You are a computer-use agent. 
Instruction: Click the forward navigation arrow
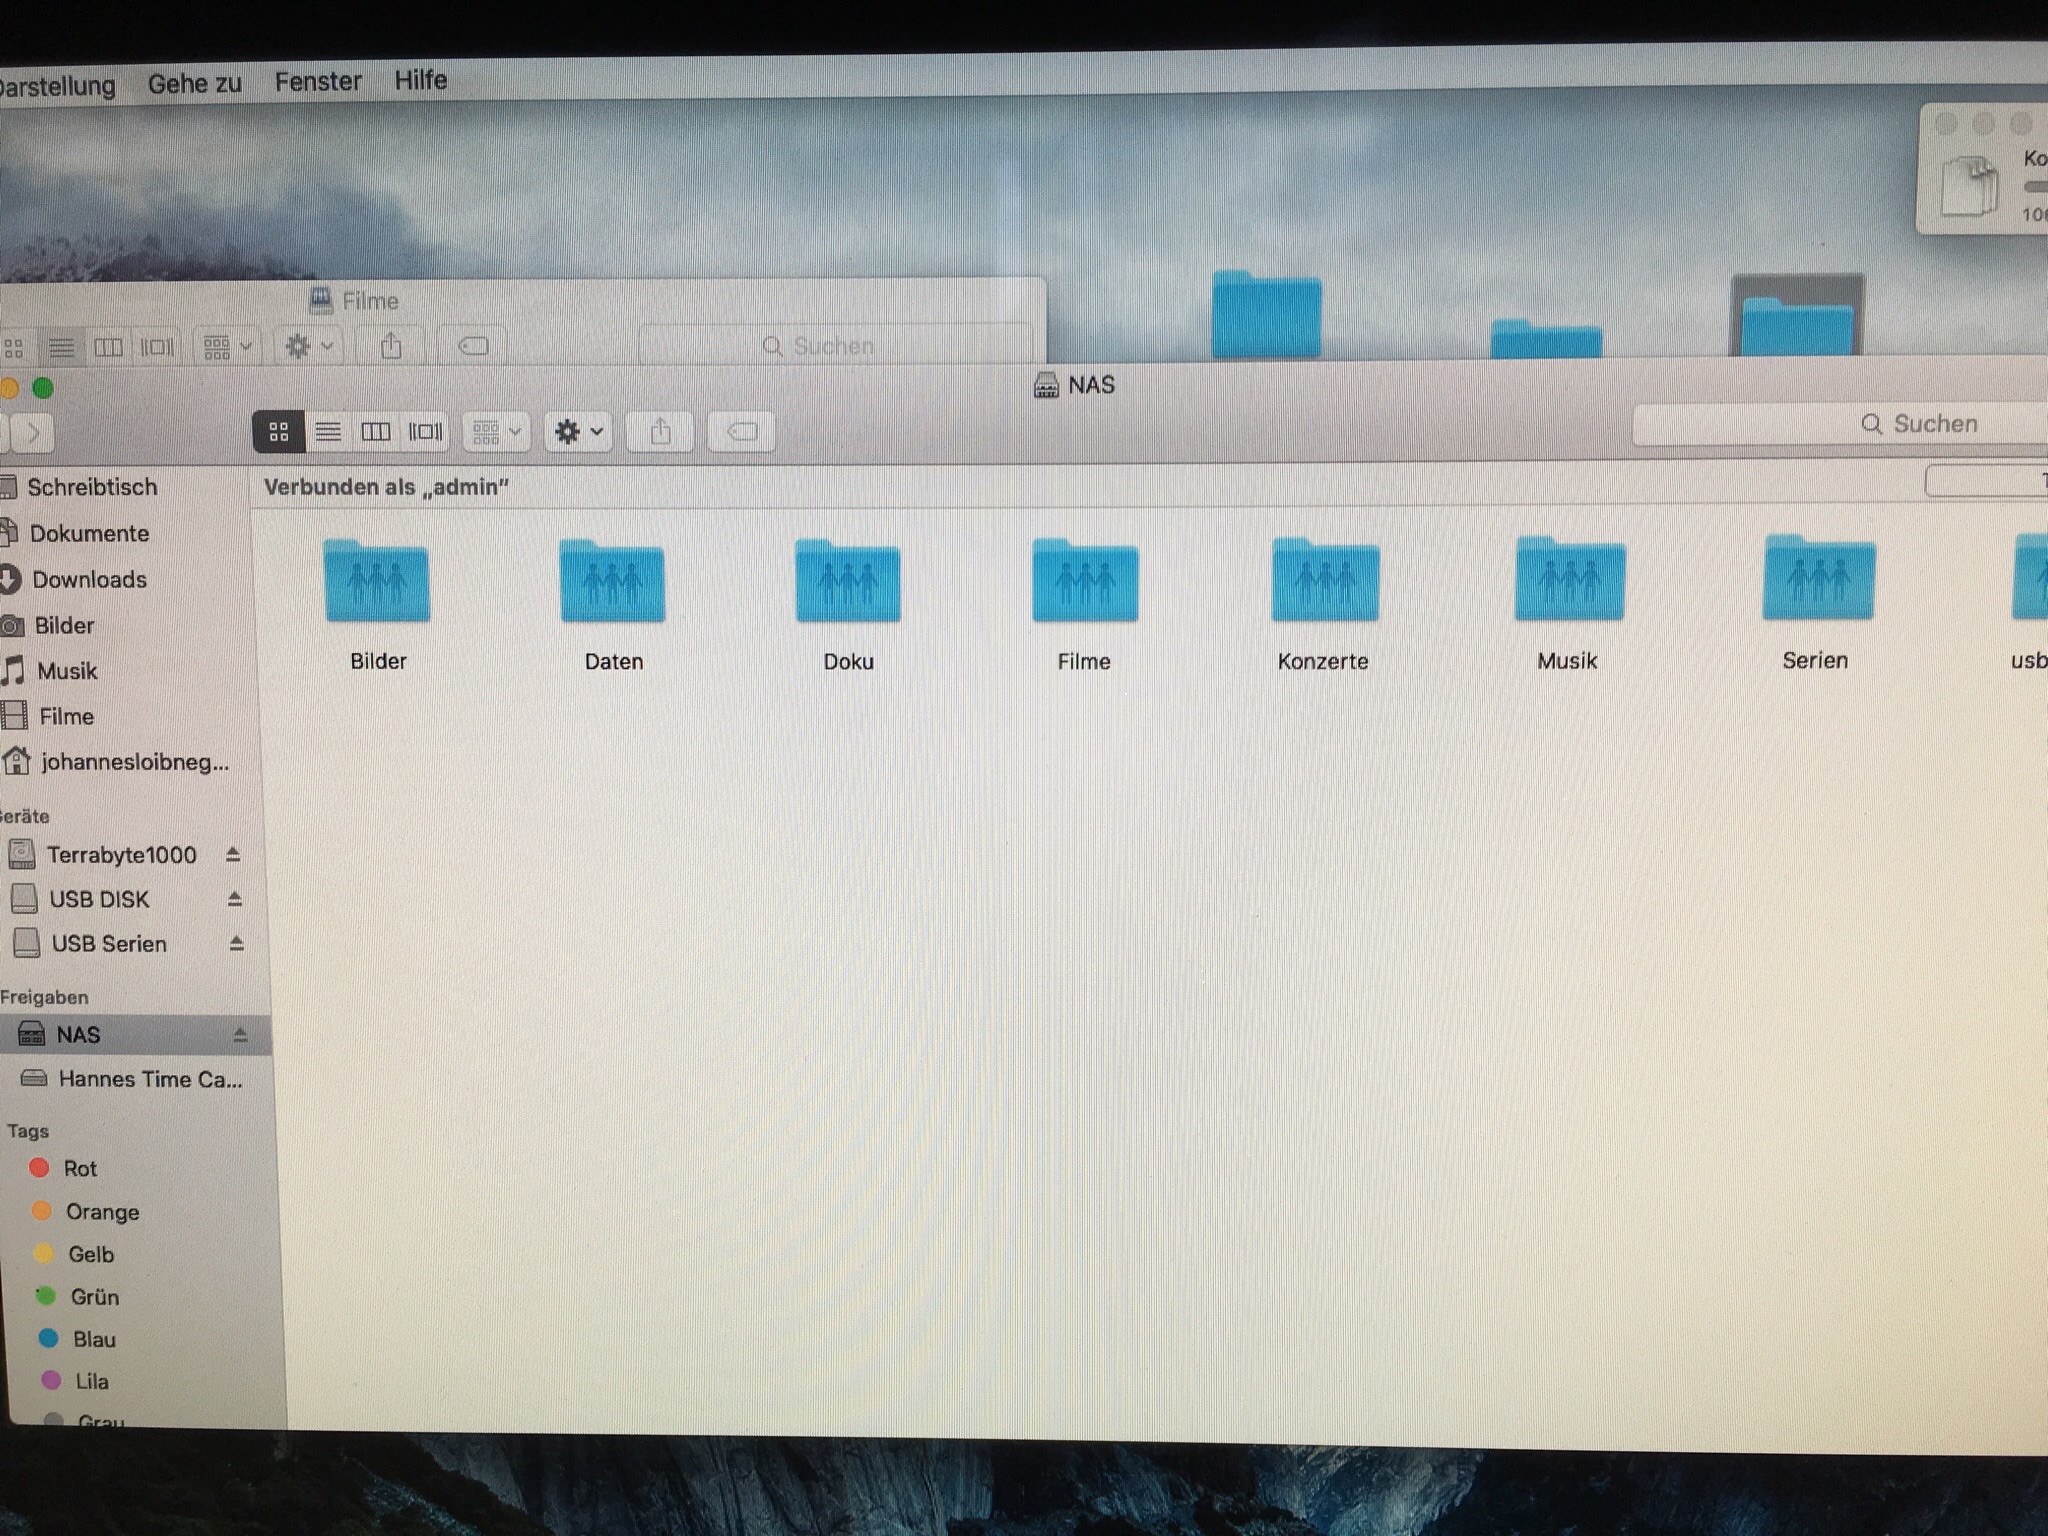(x=32, y=433)
